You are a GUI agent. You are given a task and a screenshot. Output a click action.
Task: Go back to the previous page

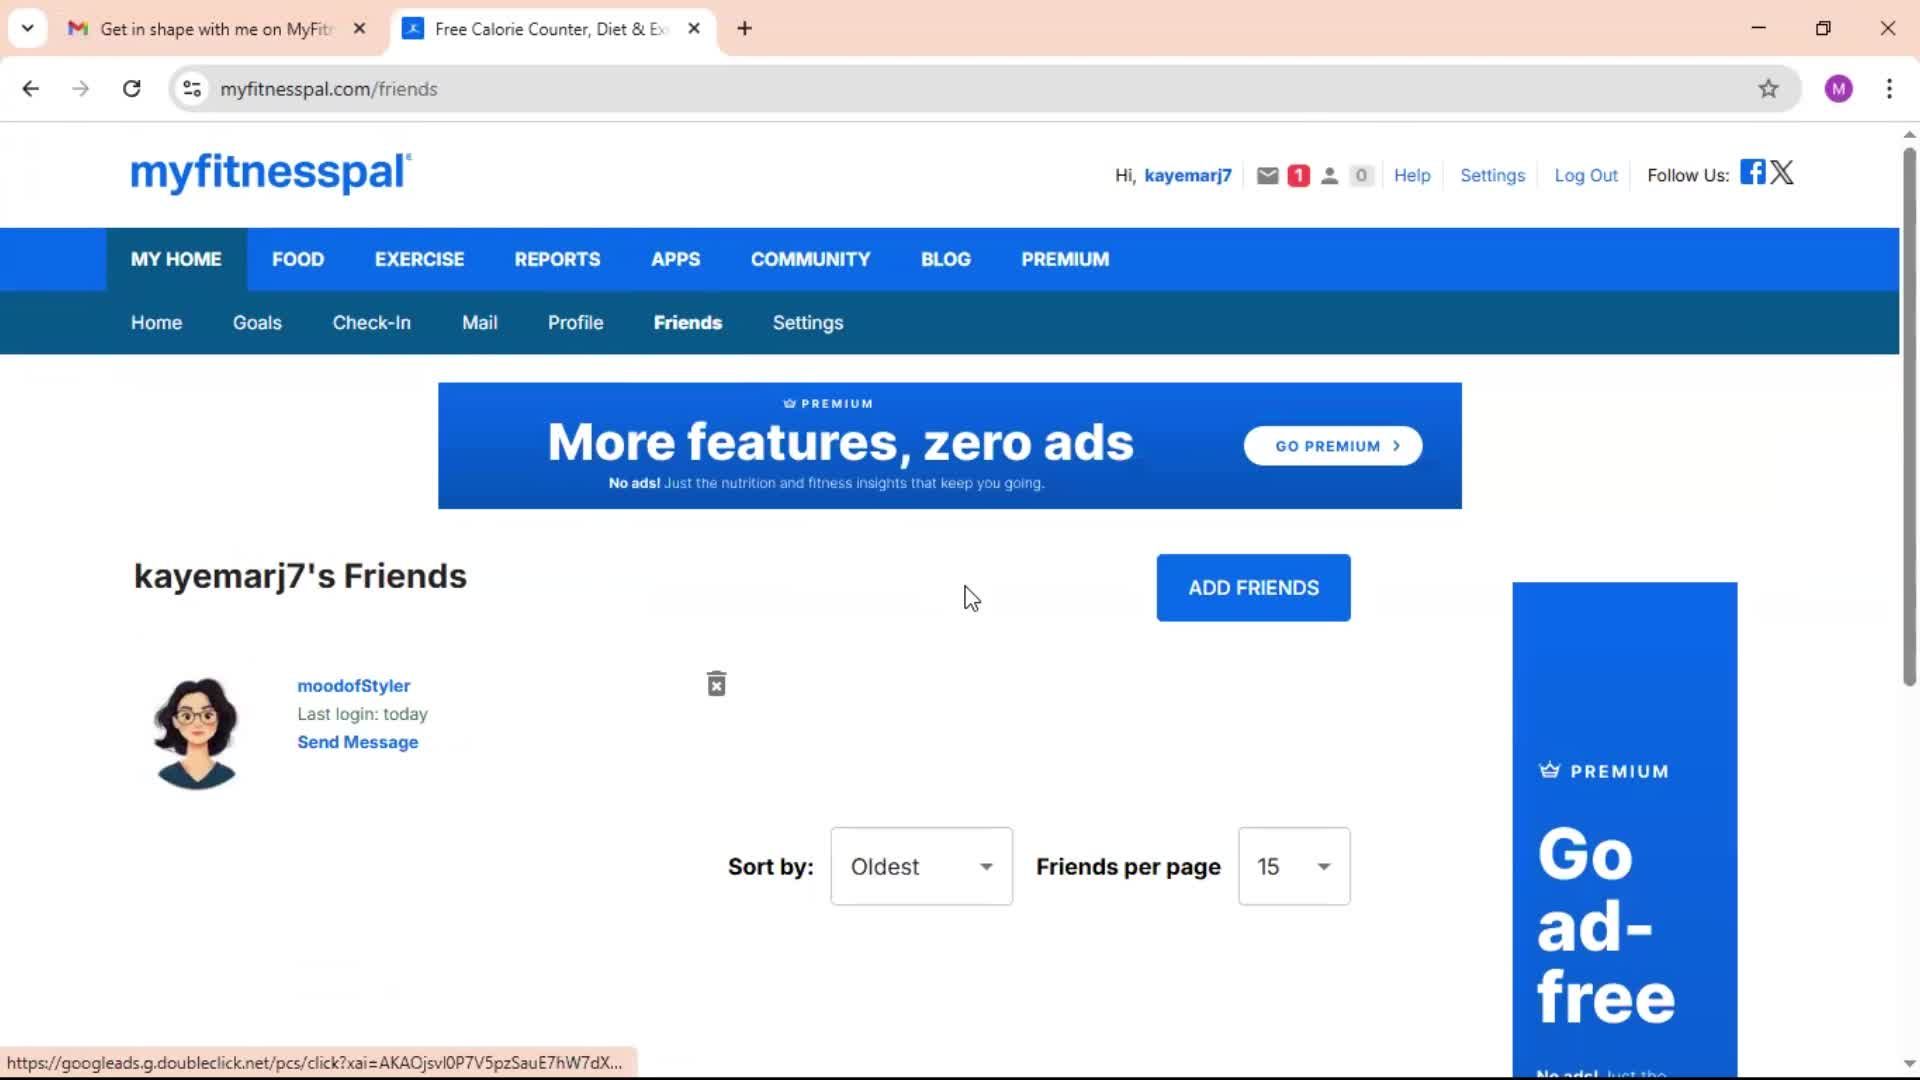31,89
